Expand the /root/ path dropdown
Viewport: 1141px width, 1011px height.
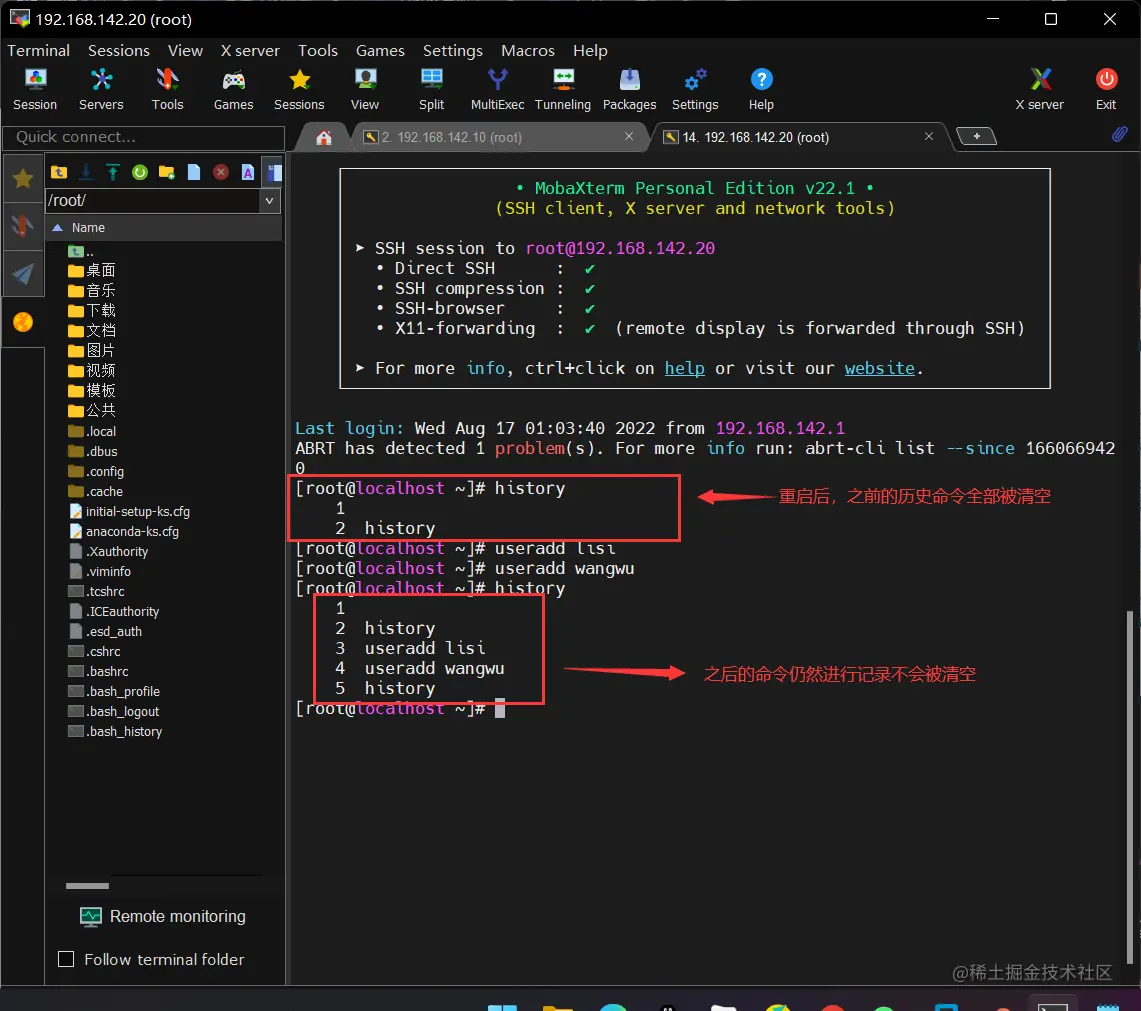click(x=270, y=201)
